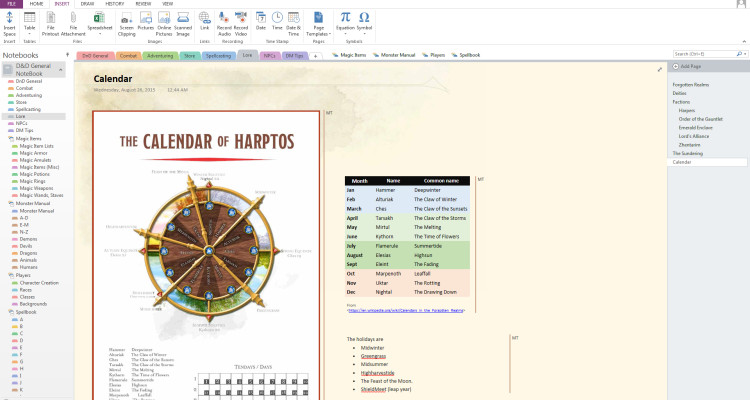
Task: Insert a File Printout
Action: point(50,24)
